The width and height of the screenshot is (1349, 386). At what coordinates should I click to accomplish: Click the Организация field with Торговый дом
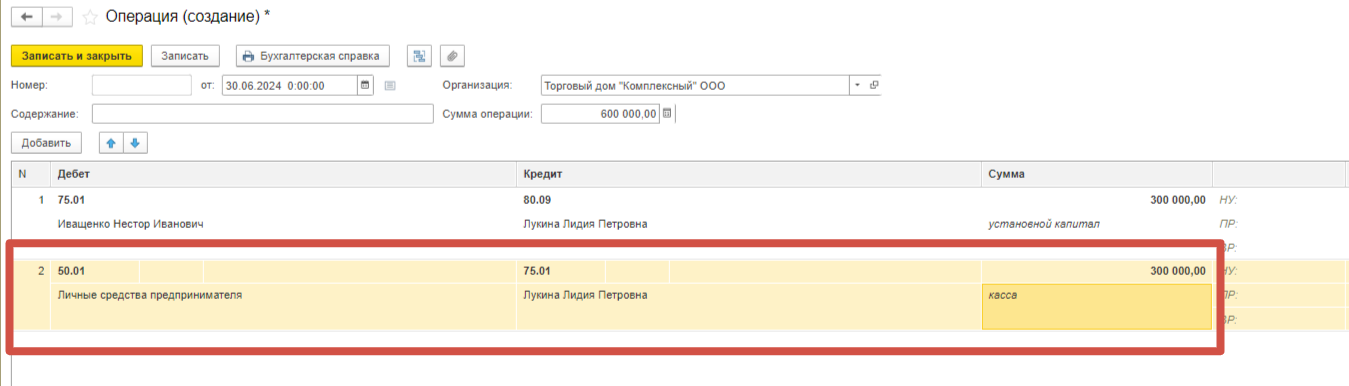tap(695, 86)
